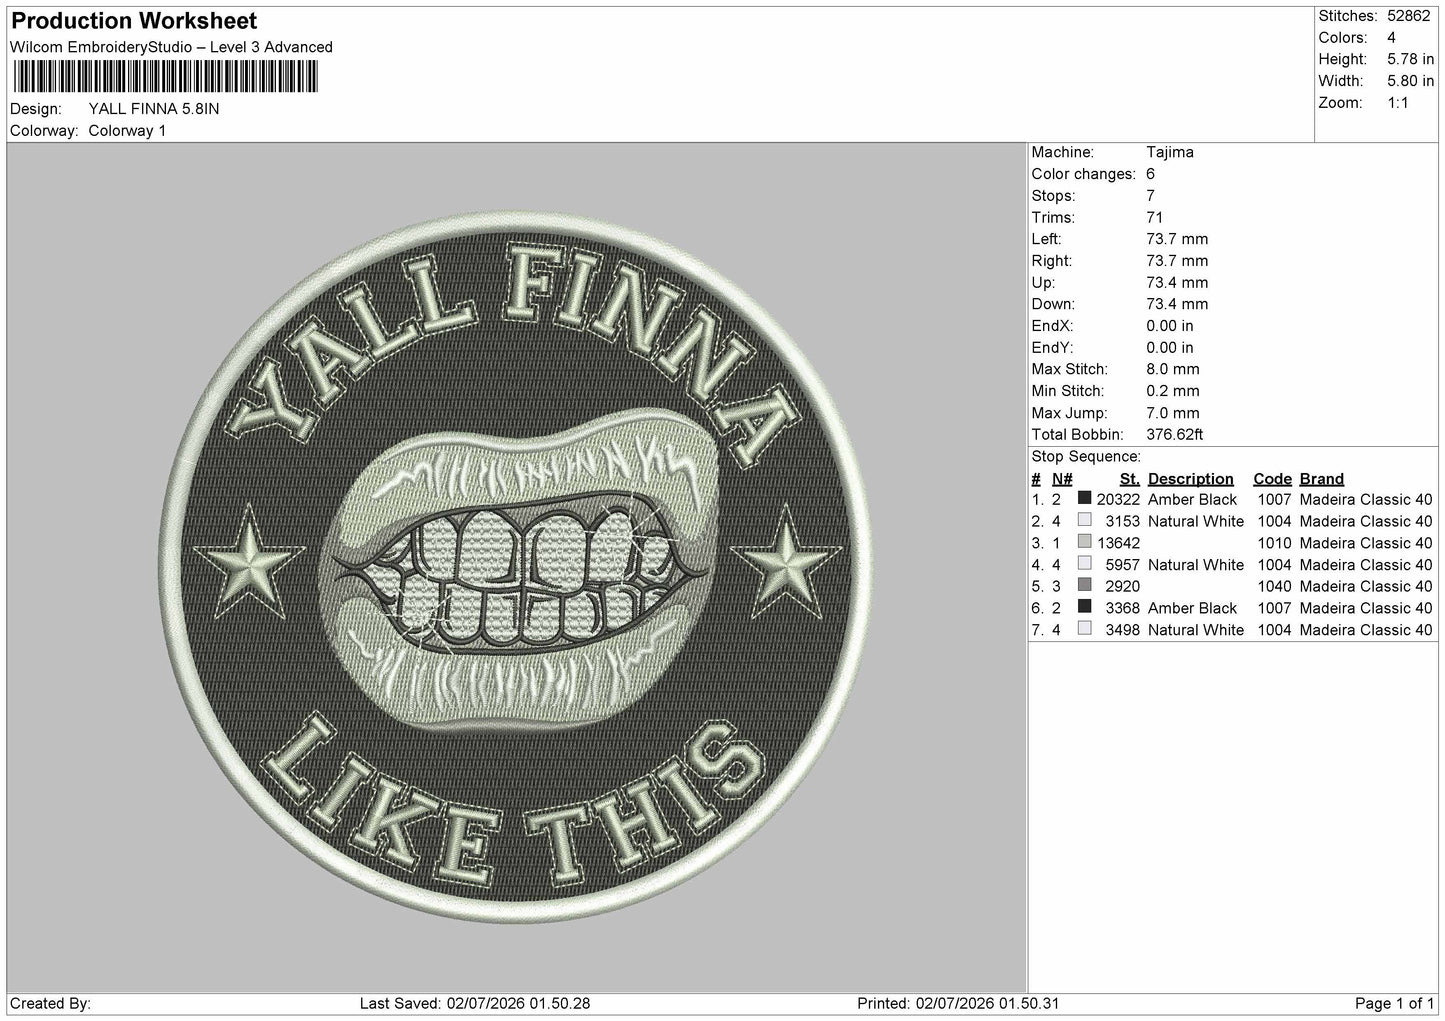
Task: Click the EndX value '0.00 in'
Action: pyautogui.click(x=1170, y=326)
